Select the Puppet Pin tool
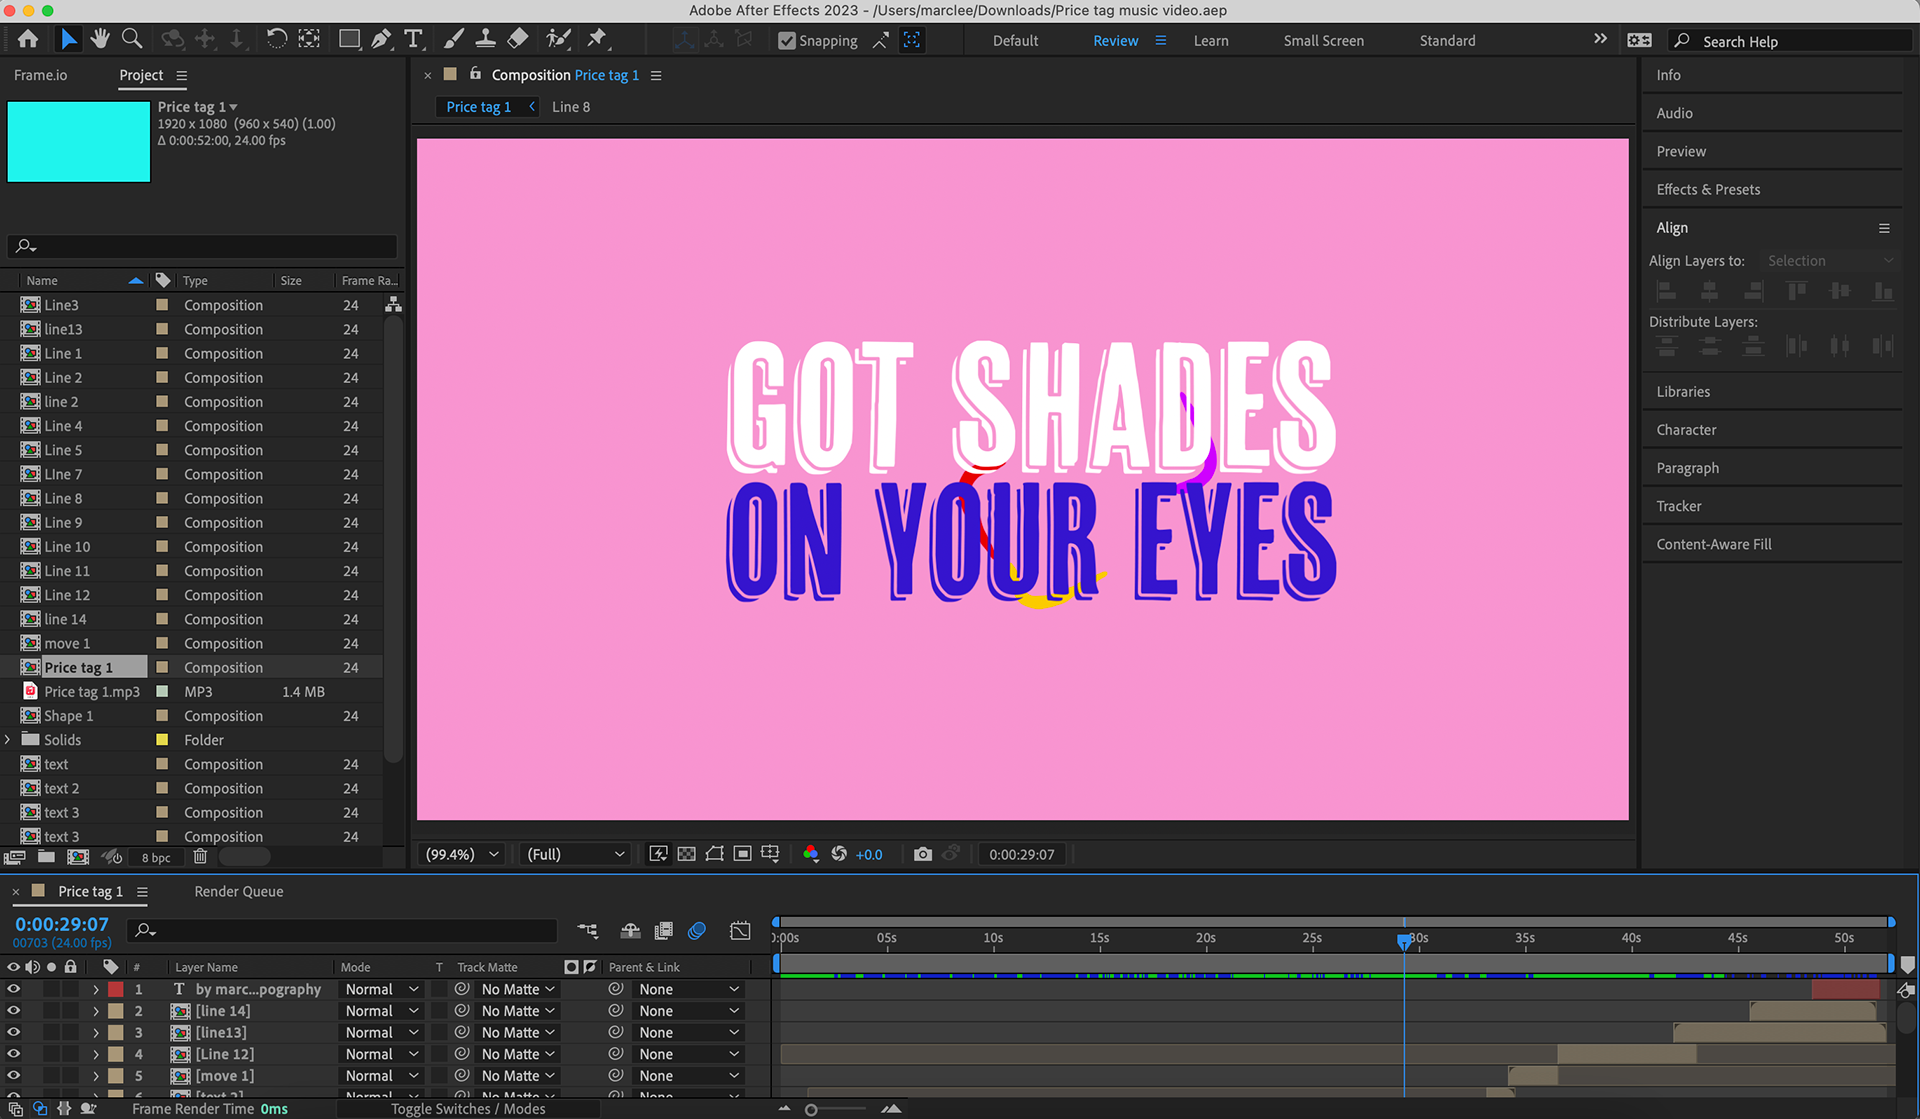 (597, 40)
